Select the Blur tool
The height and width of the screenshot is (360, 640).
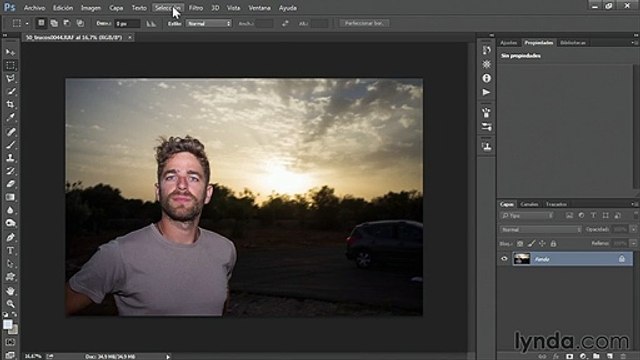(x=10, y=210)
